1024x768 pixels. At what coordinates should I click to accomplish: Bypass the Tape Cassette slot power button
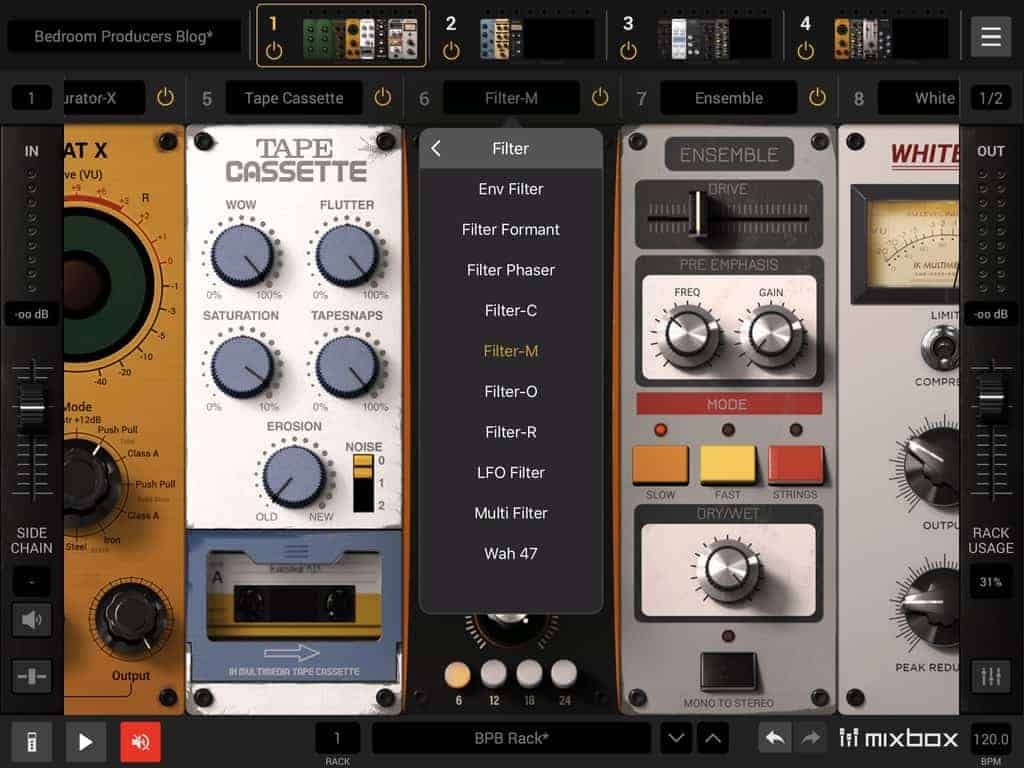pos(383,98)
